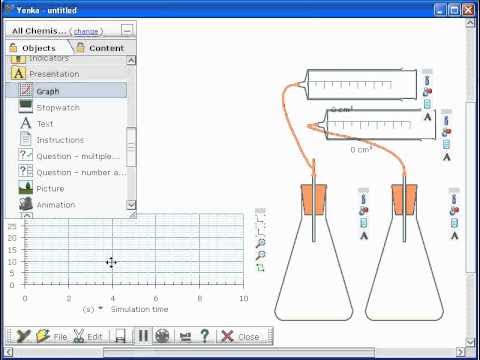Click the atoms icon beside the lower syringe
Image resolution: width=480 pixels, height=360 pixels.
[x=446, y=132]
